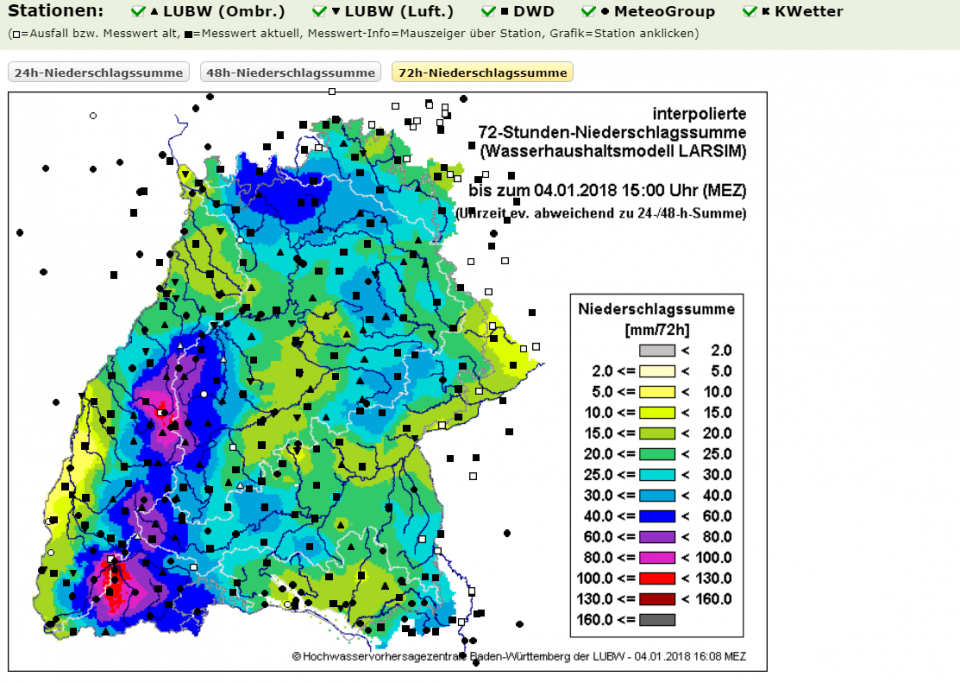960x683 pixels.
Task: Click the dark red 130.0–160.0 legend swatch
Action: (657, 599)
